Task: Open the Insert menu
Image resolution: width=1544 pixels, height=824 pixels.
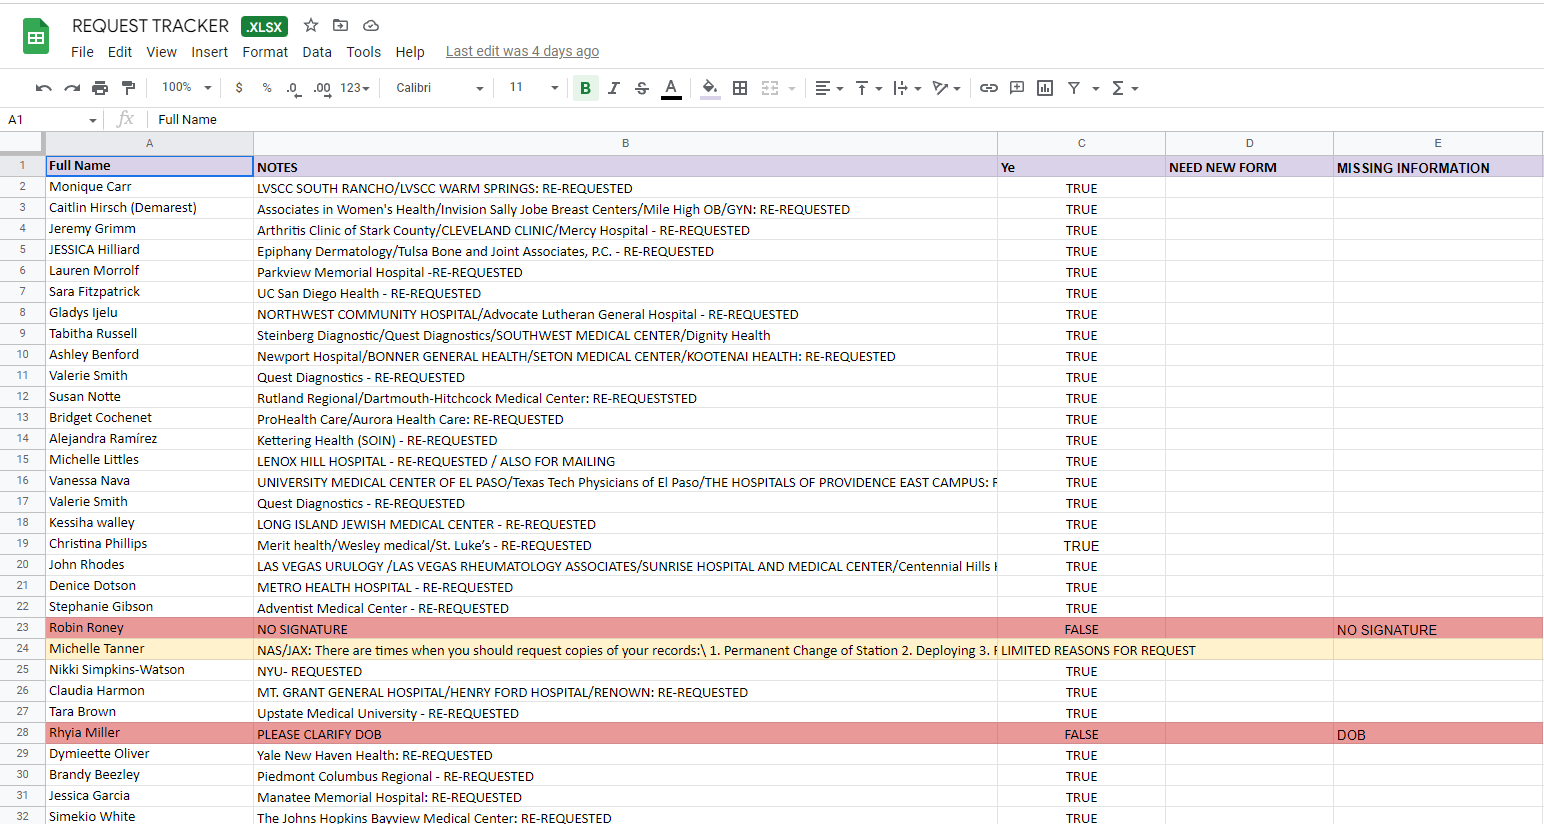Action: tap(209, 52)
